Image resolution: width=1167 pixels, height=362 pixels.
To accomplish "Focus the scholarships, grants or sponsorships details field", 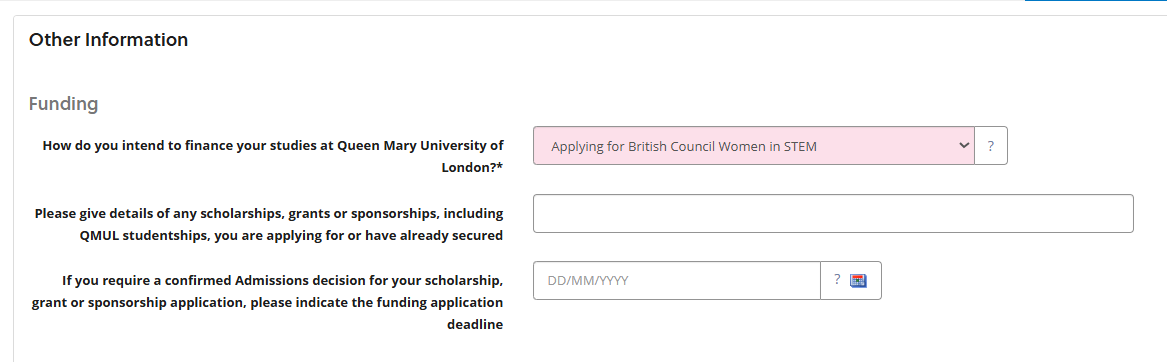I will (833, 214).
